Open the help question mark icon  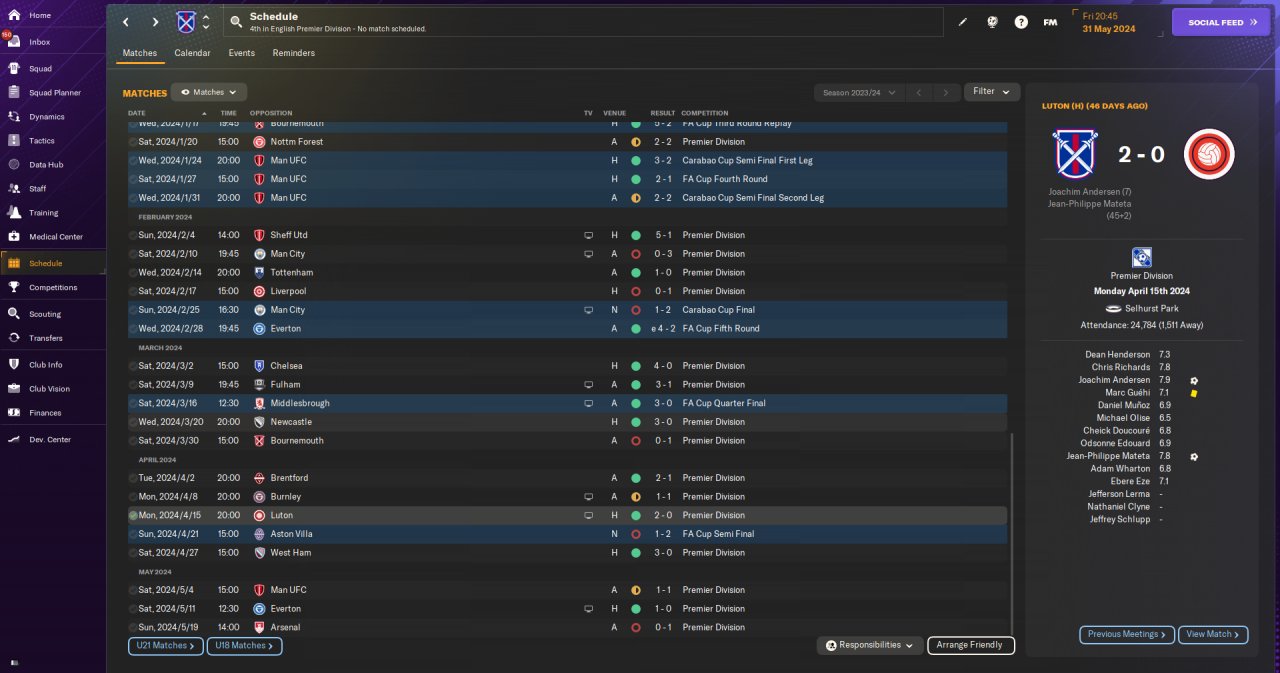coord(1021,22)
